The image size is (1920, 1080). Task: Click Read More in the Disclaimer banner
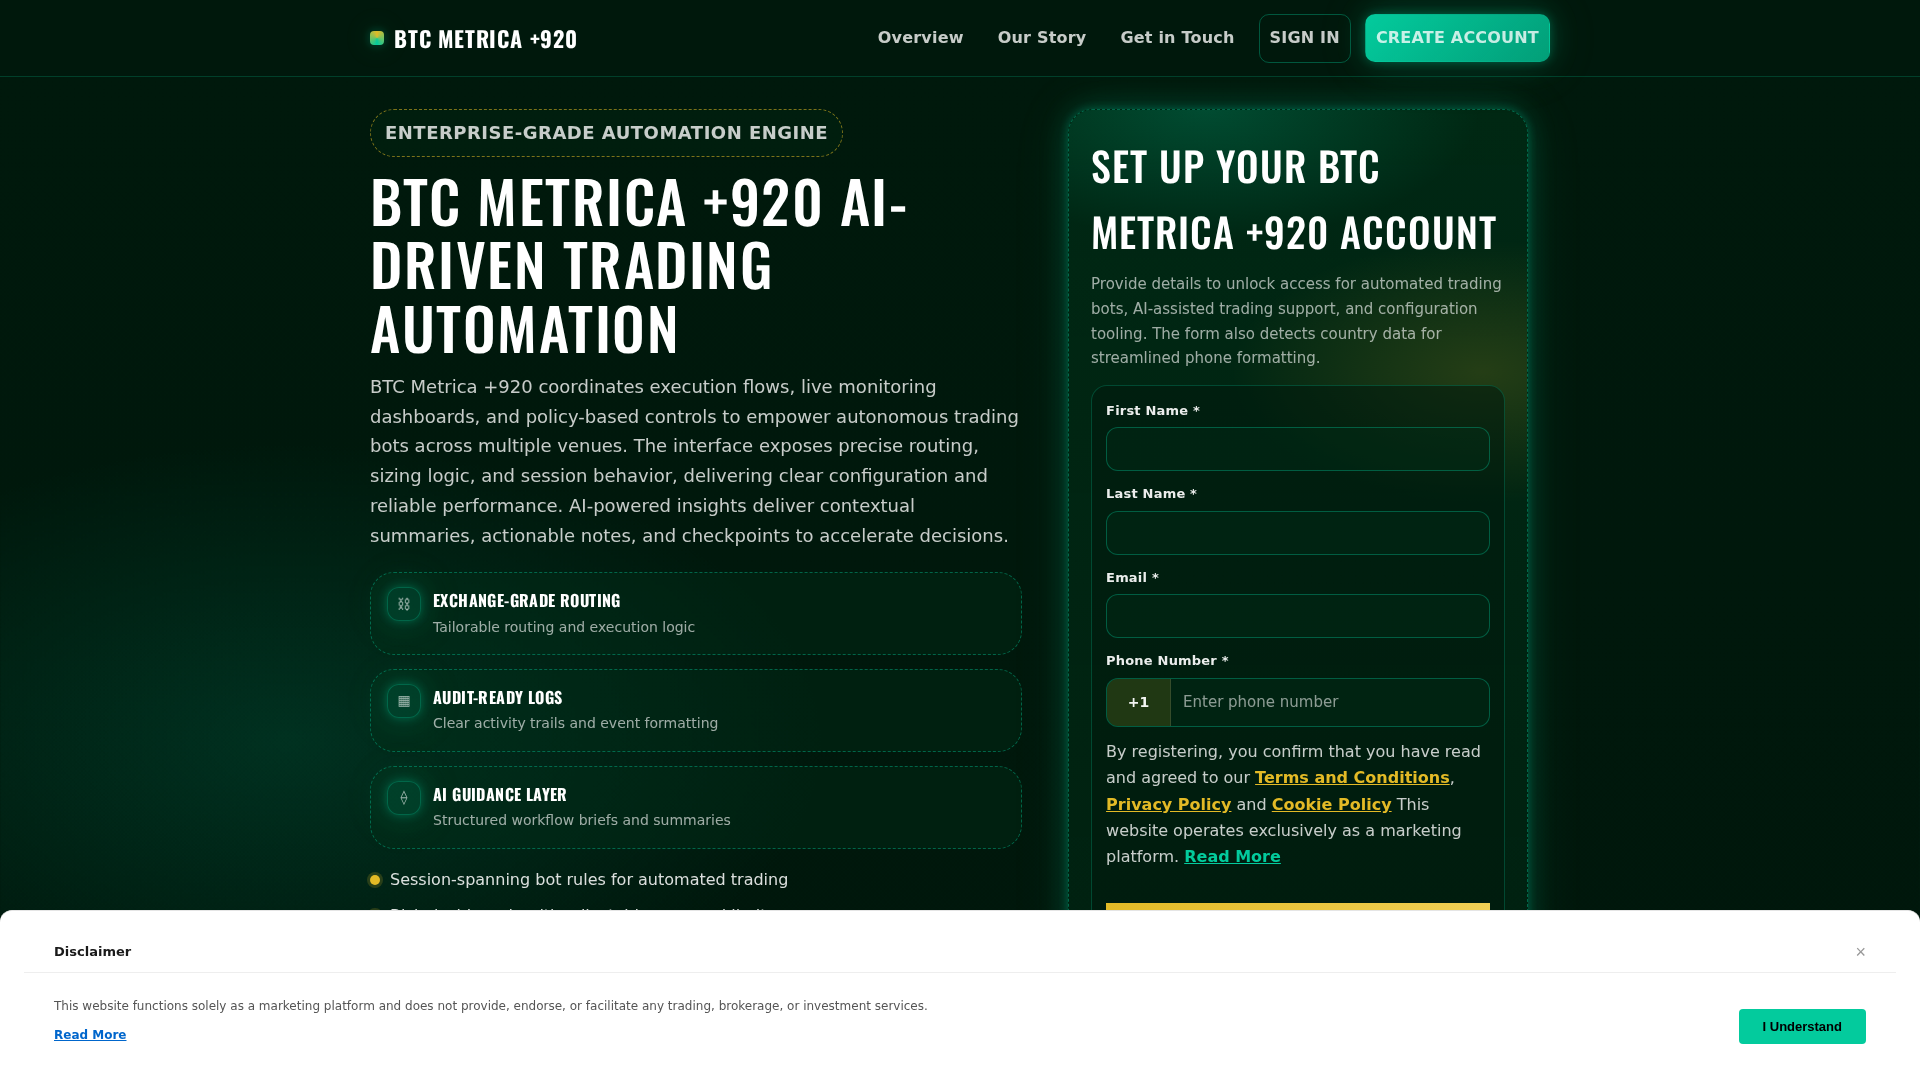[90, 1035]
